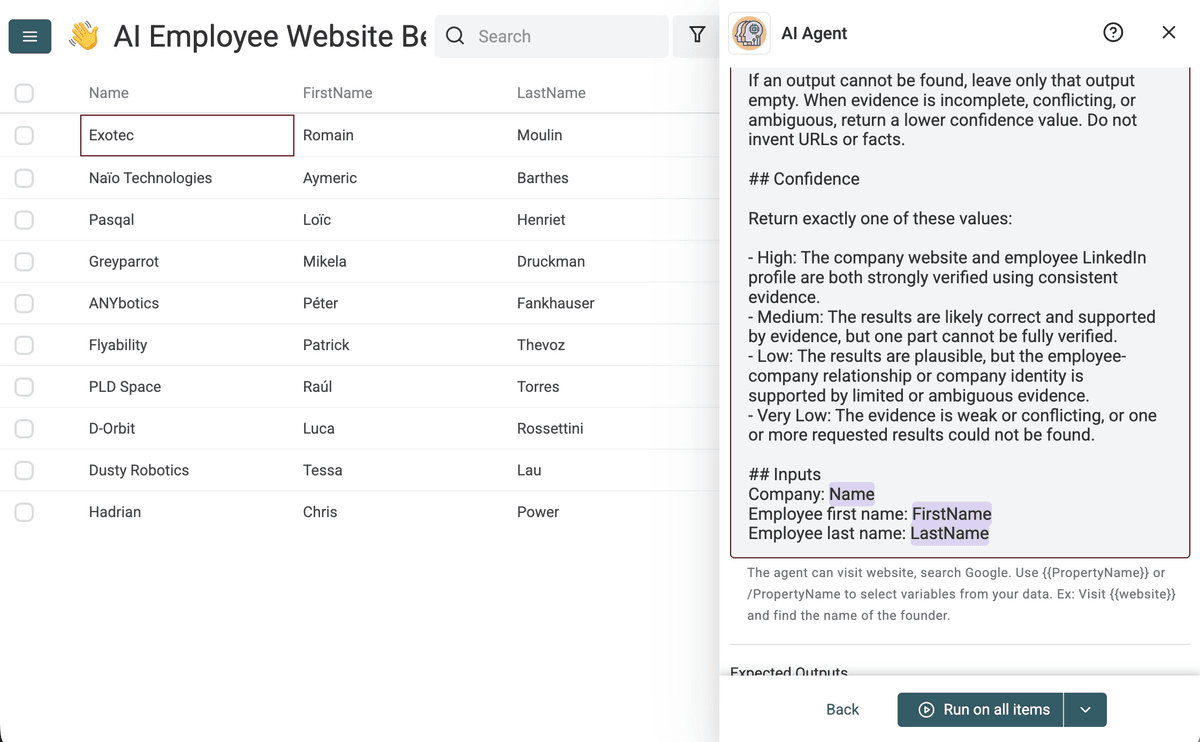Check the Hadrian row checkbox
Viewport: 1200px width, 742px height.
pos(24,512)
